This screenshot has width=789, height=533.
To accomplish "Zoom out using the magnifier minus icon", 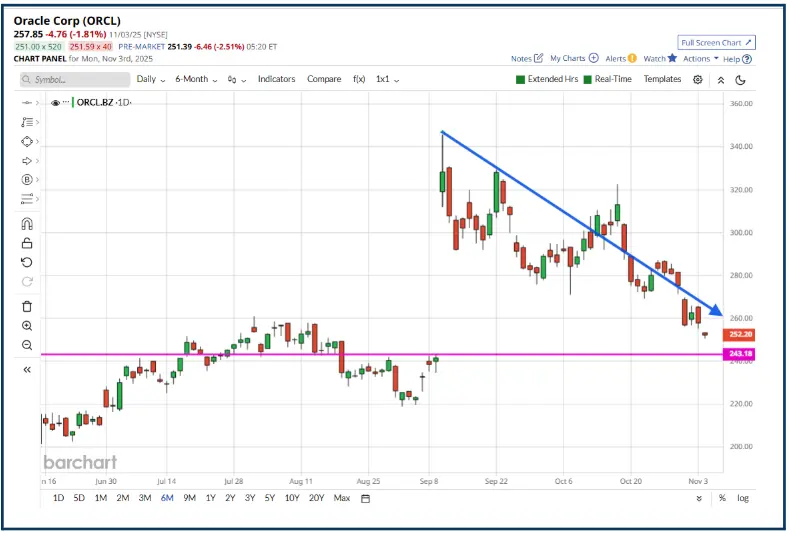I will click(27, 345).
